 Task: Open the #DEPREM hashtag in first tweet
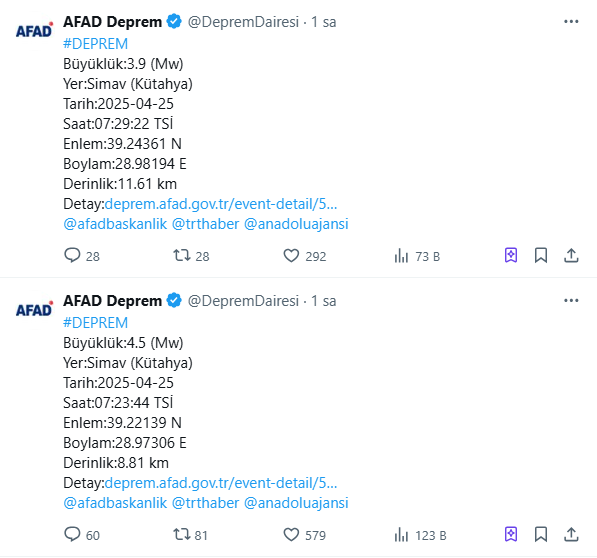pyautogui.click(x=95, y=44)
